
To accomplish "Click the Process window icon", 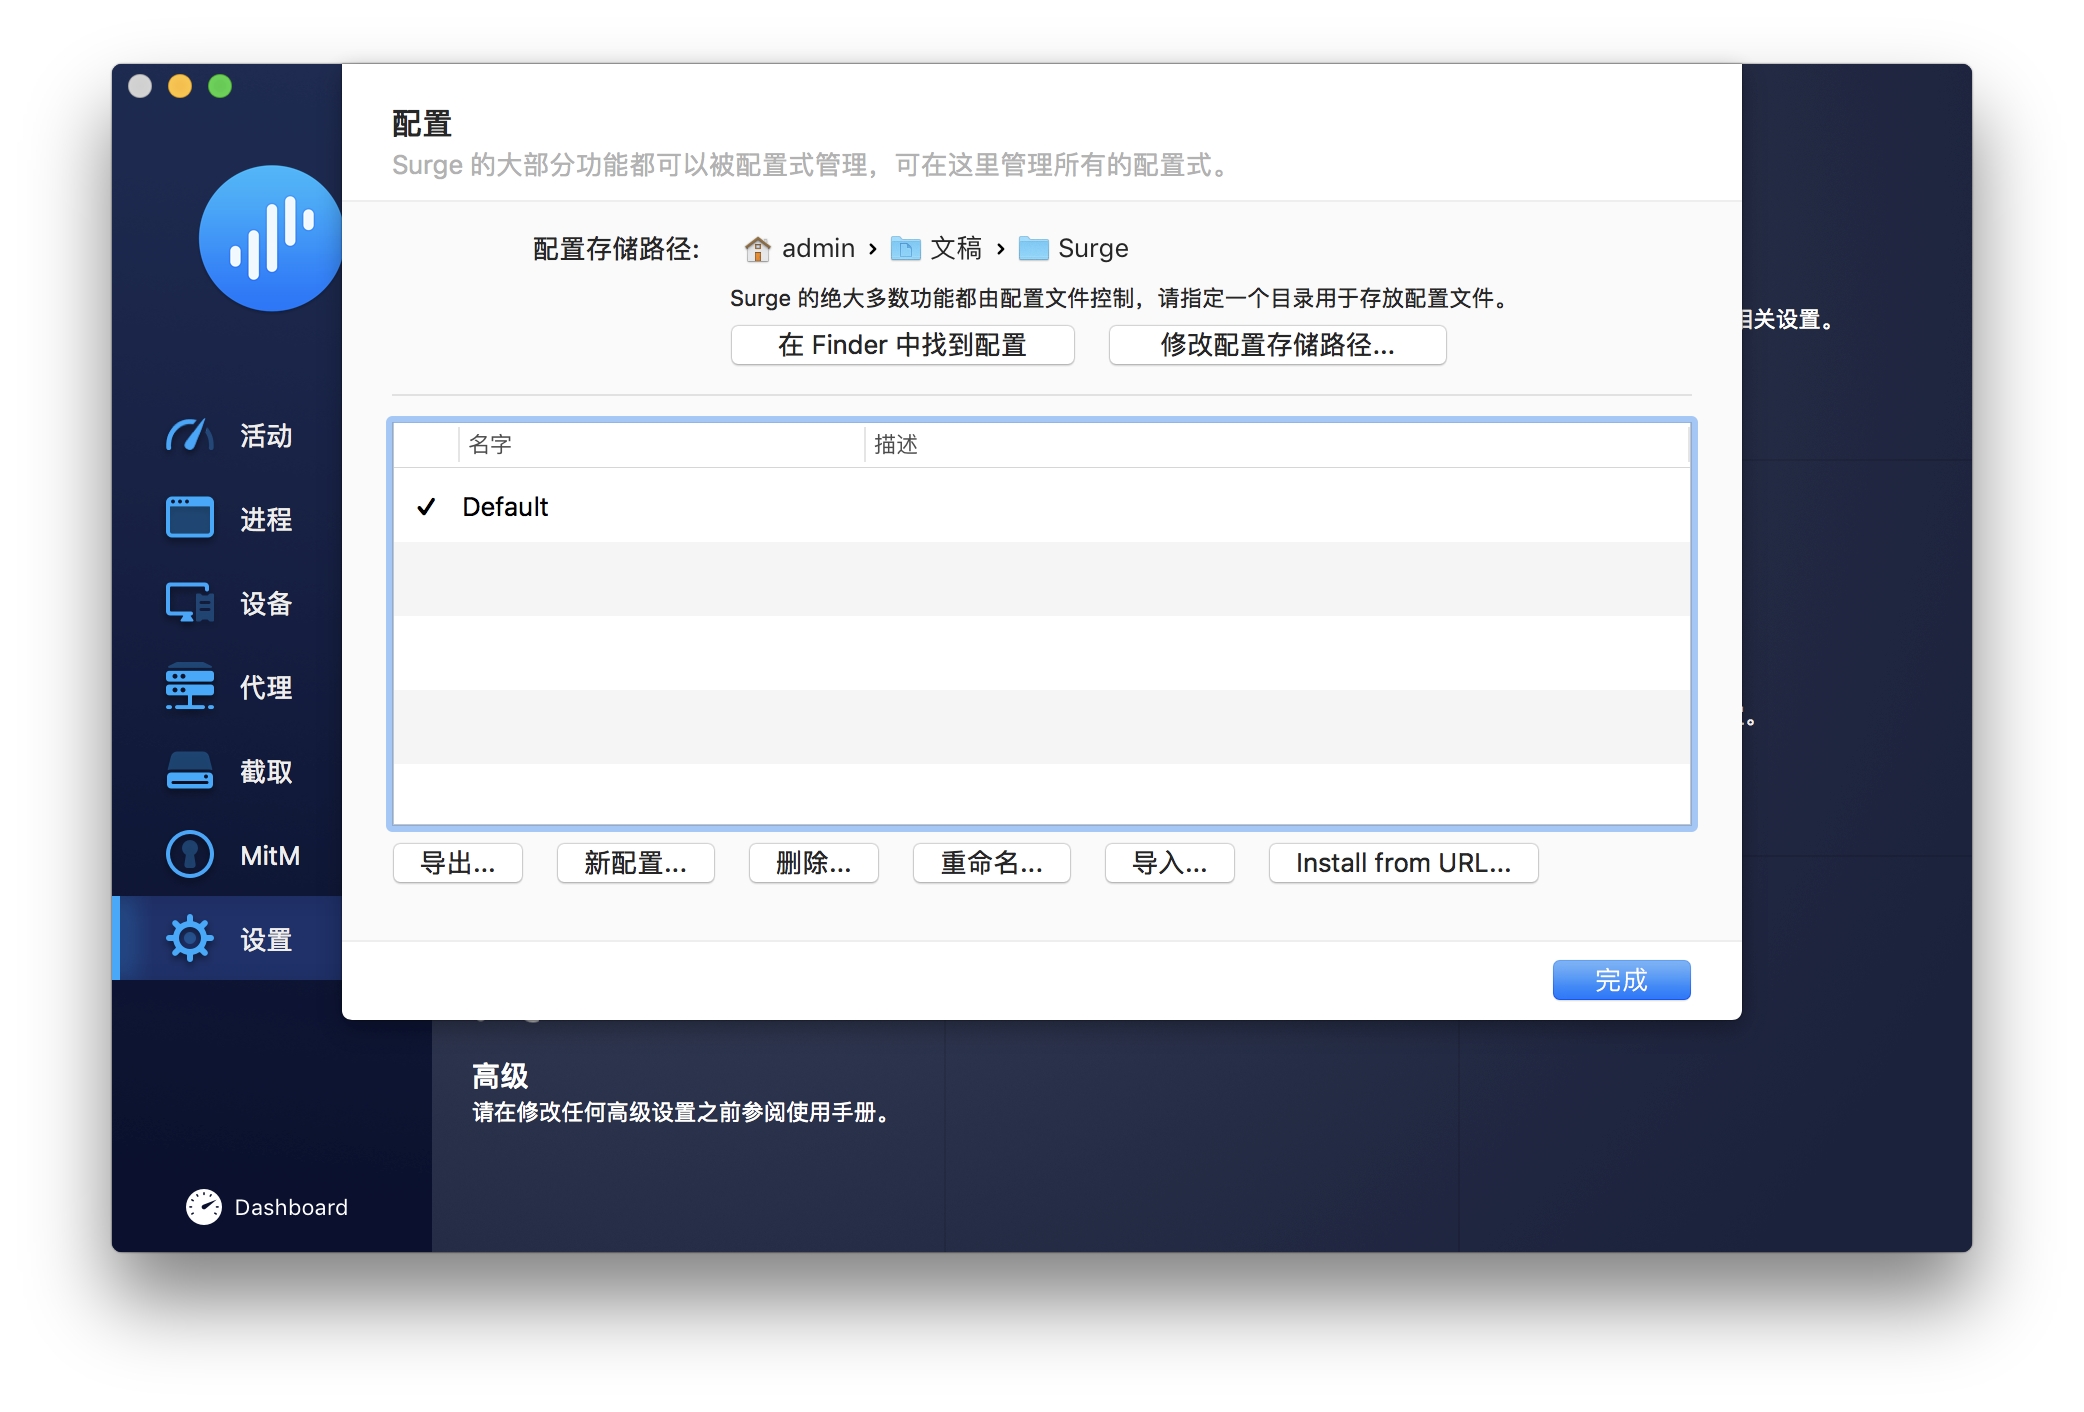I will coord(189,519).
